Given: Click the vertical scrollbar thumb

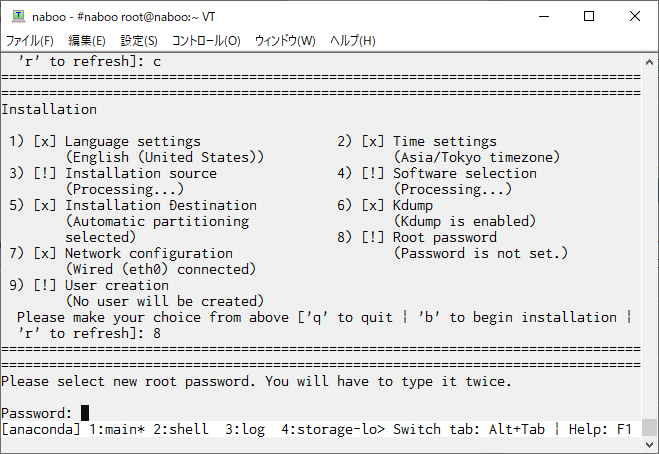Looking at the screenshot, I should (x=649, y=428).
